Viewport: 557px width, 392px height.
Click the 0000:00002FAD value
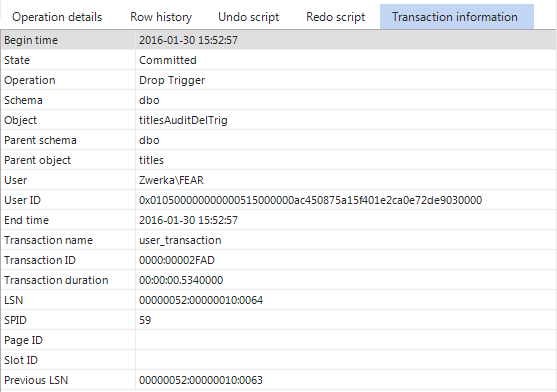(x=177, y=260)
